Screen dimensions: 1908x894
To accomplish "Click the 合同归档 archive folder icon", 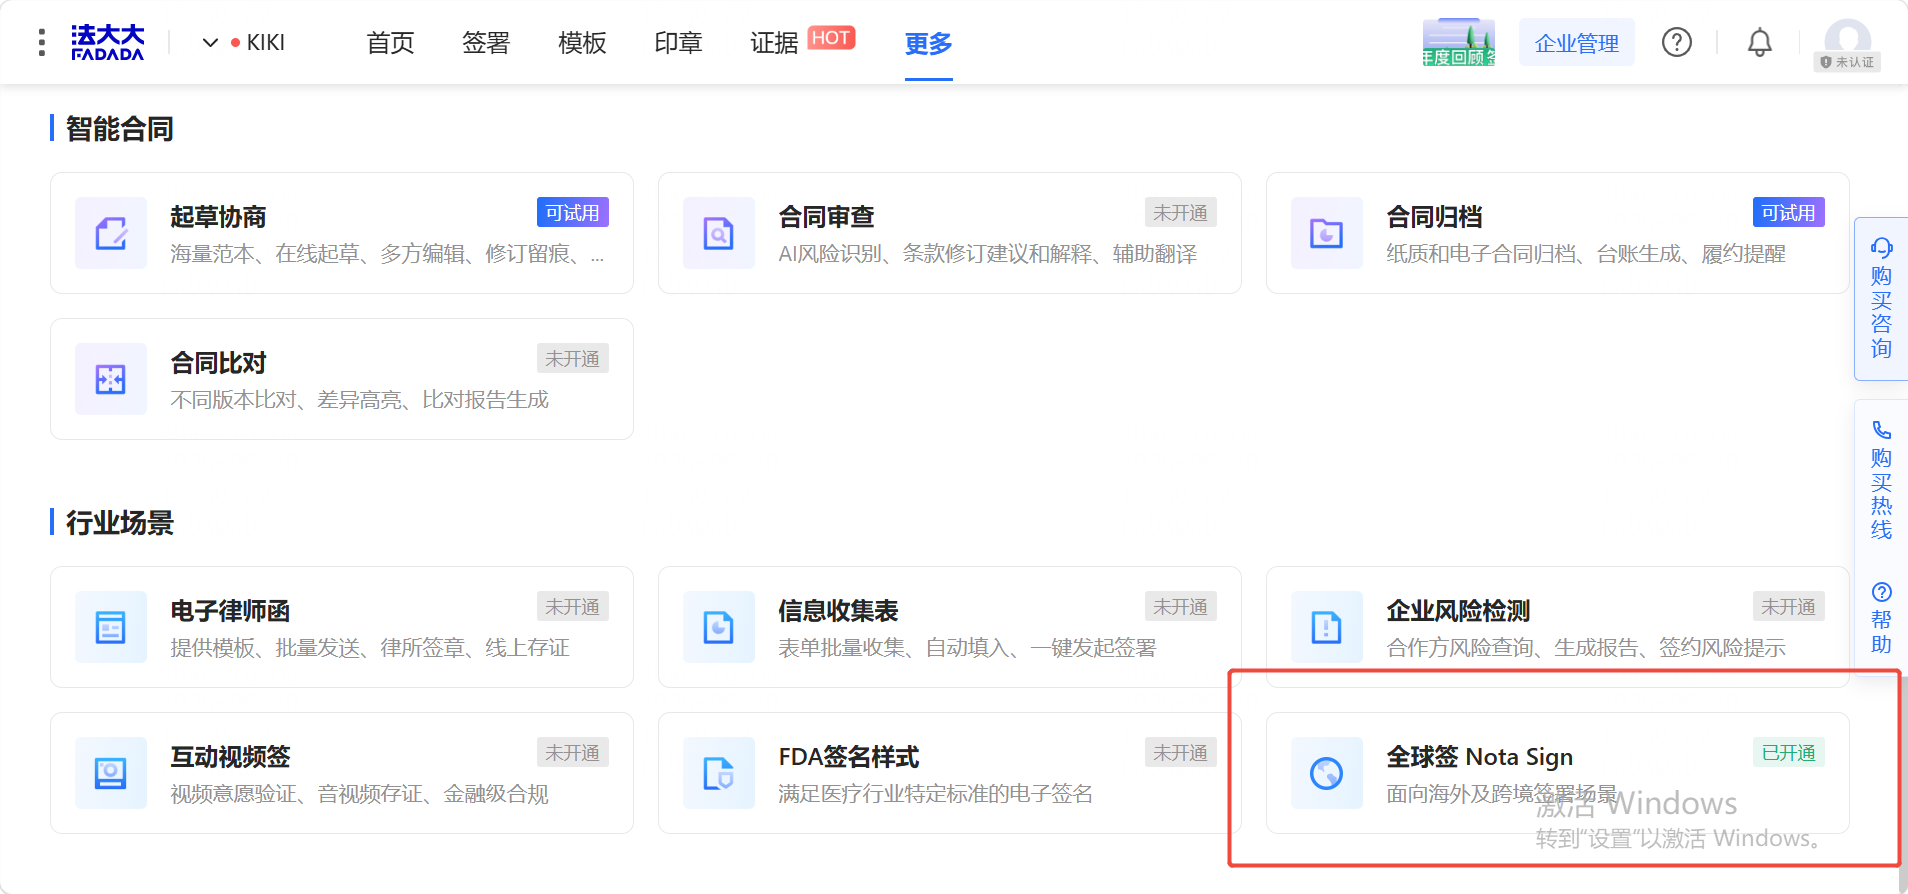I will click(1327, 233).
